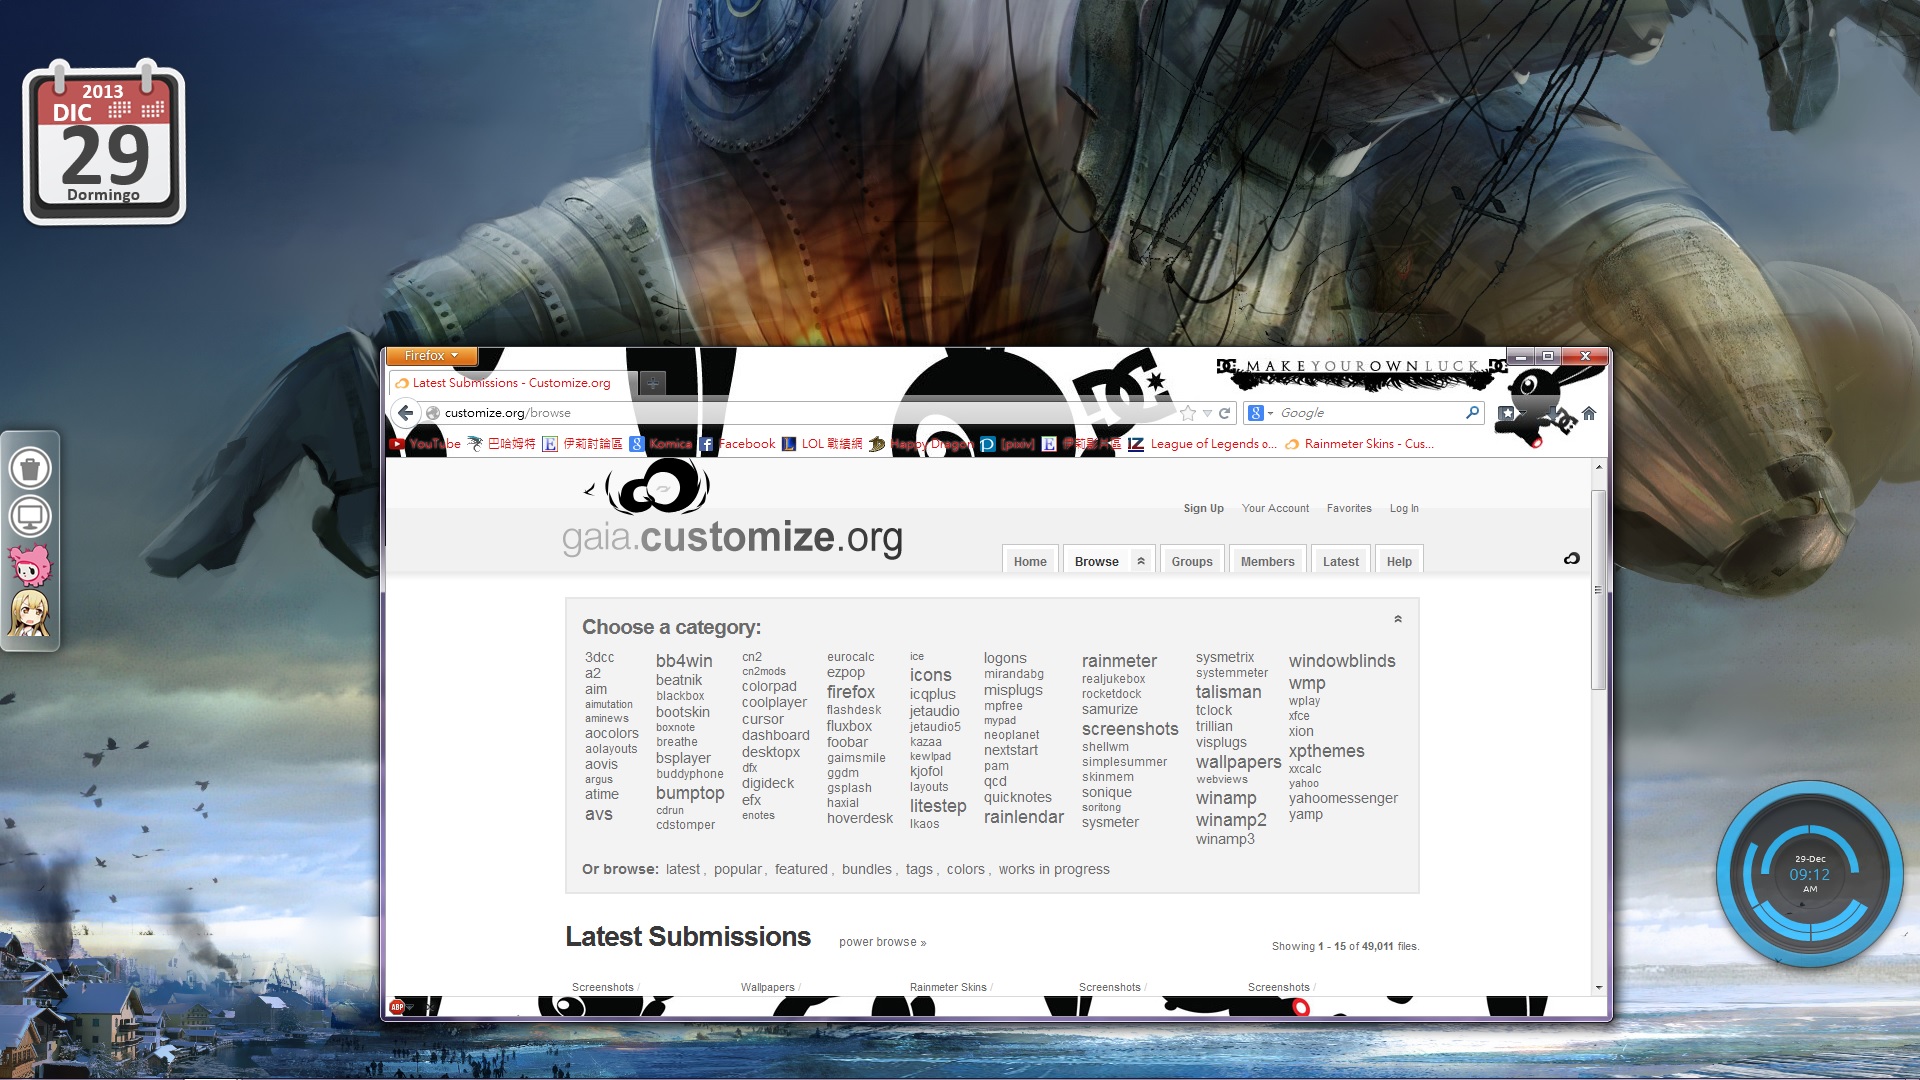Go back with the browser back arrow
Screen dimensions: 1920x1080
[405, 412]
